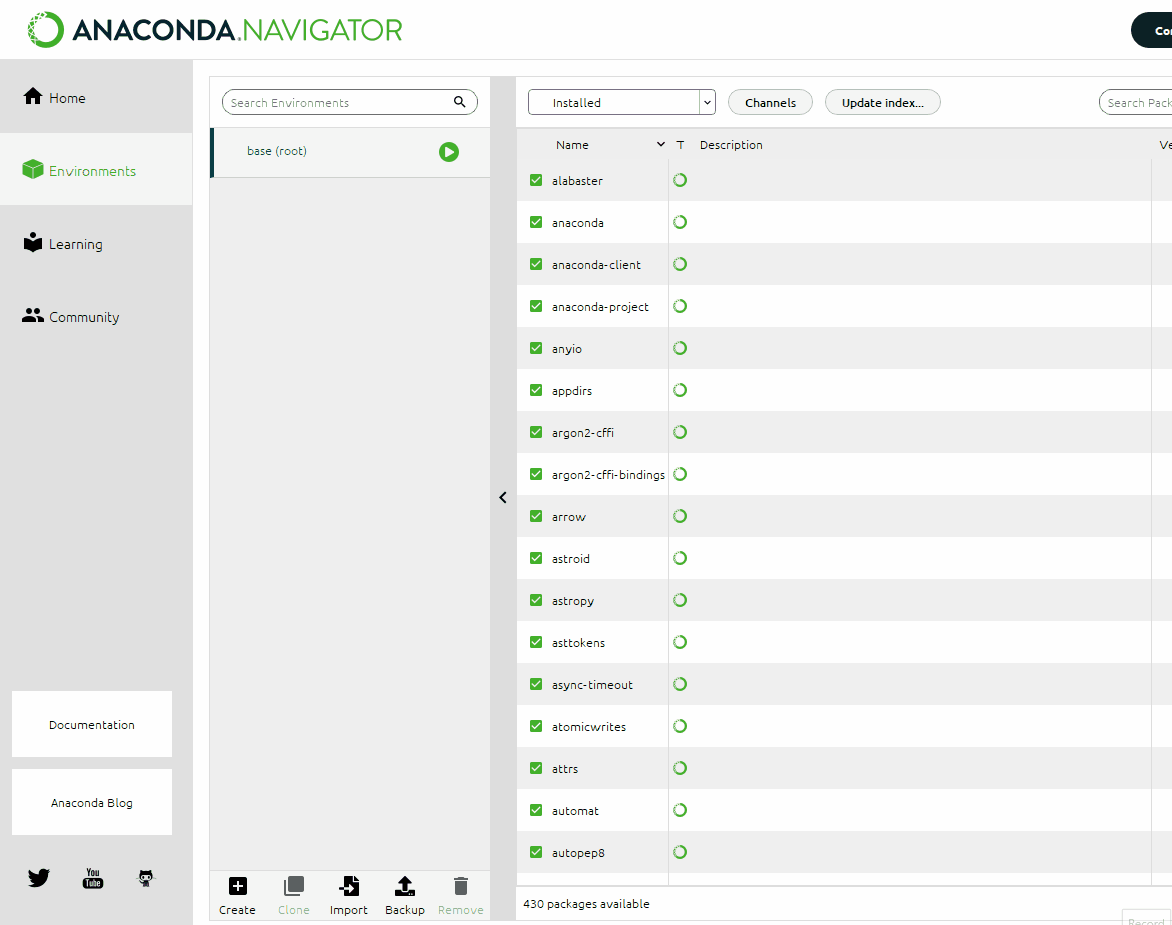This screenshot has height=925, width=1172.
Task: Open the Twitter icon link
Action: click(39, 877)
